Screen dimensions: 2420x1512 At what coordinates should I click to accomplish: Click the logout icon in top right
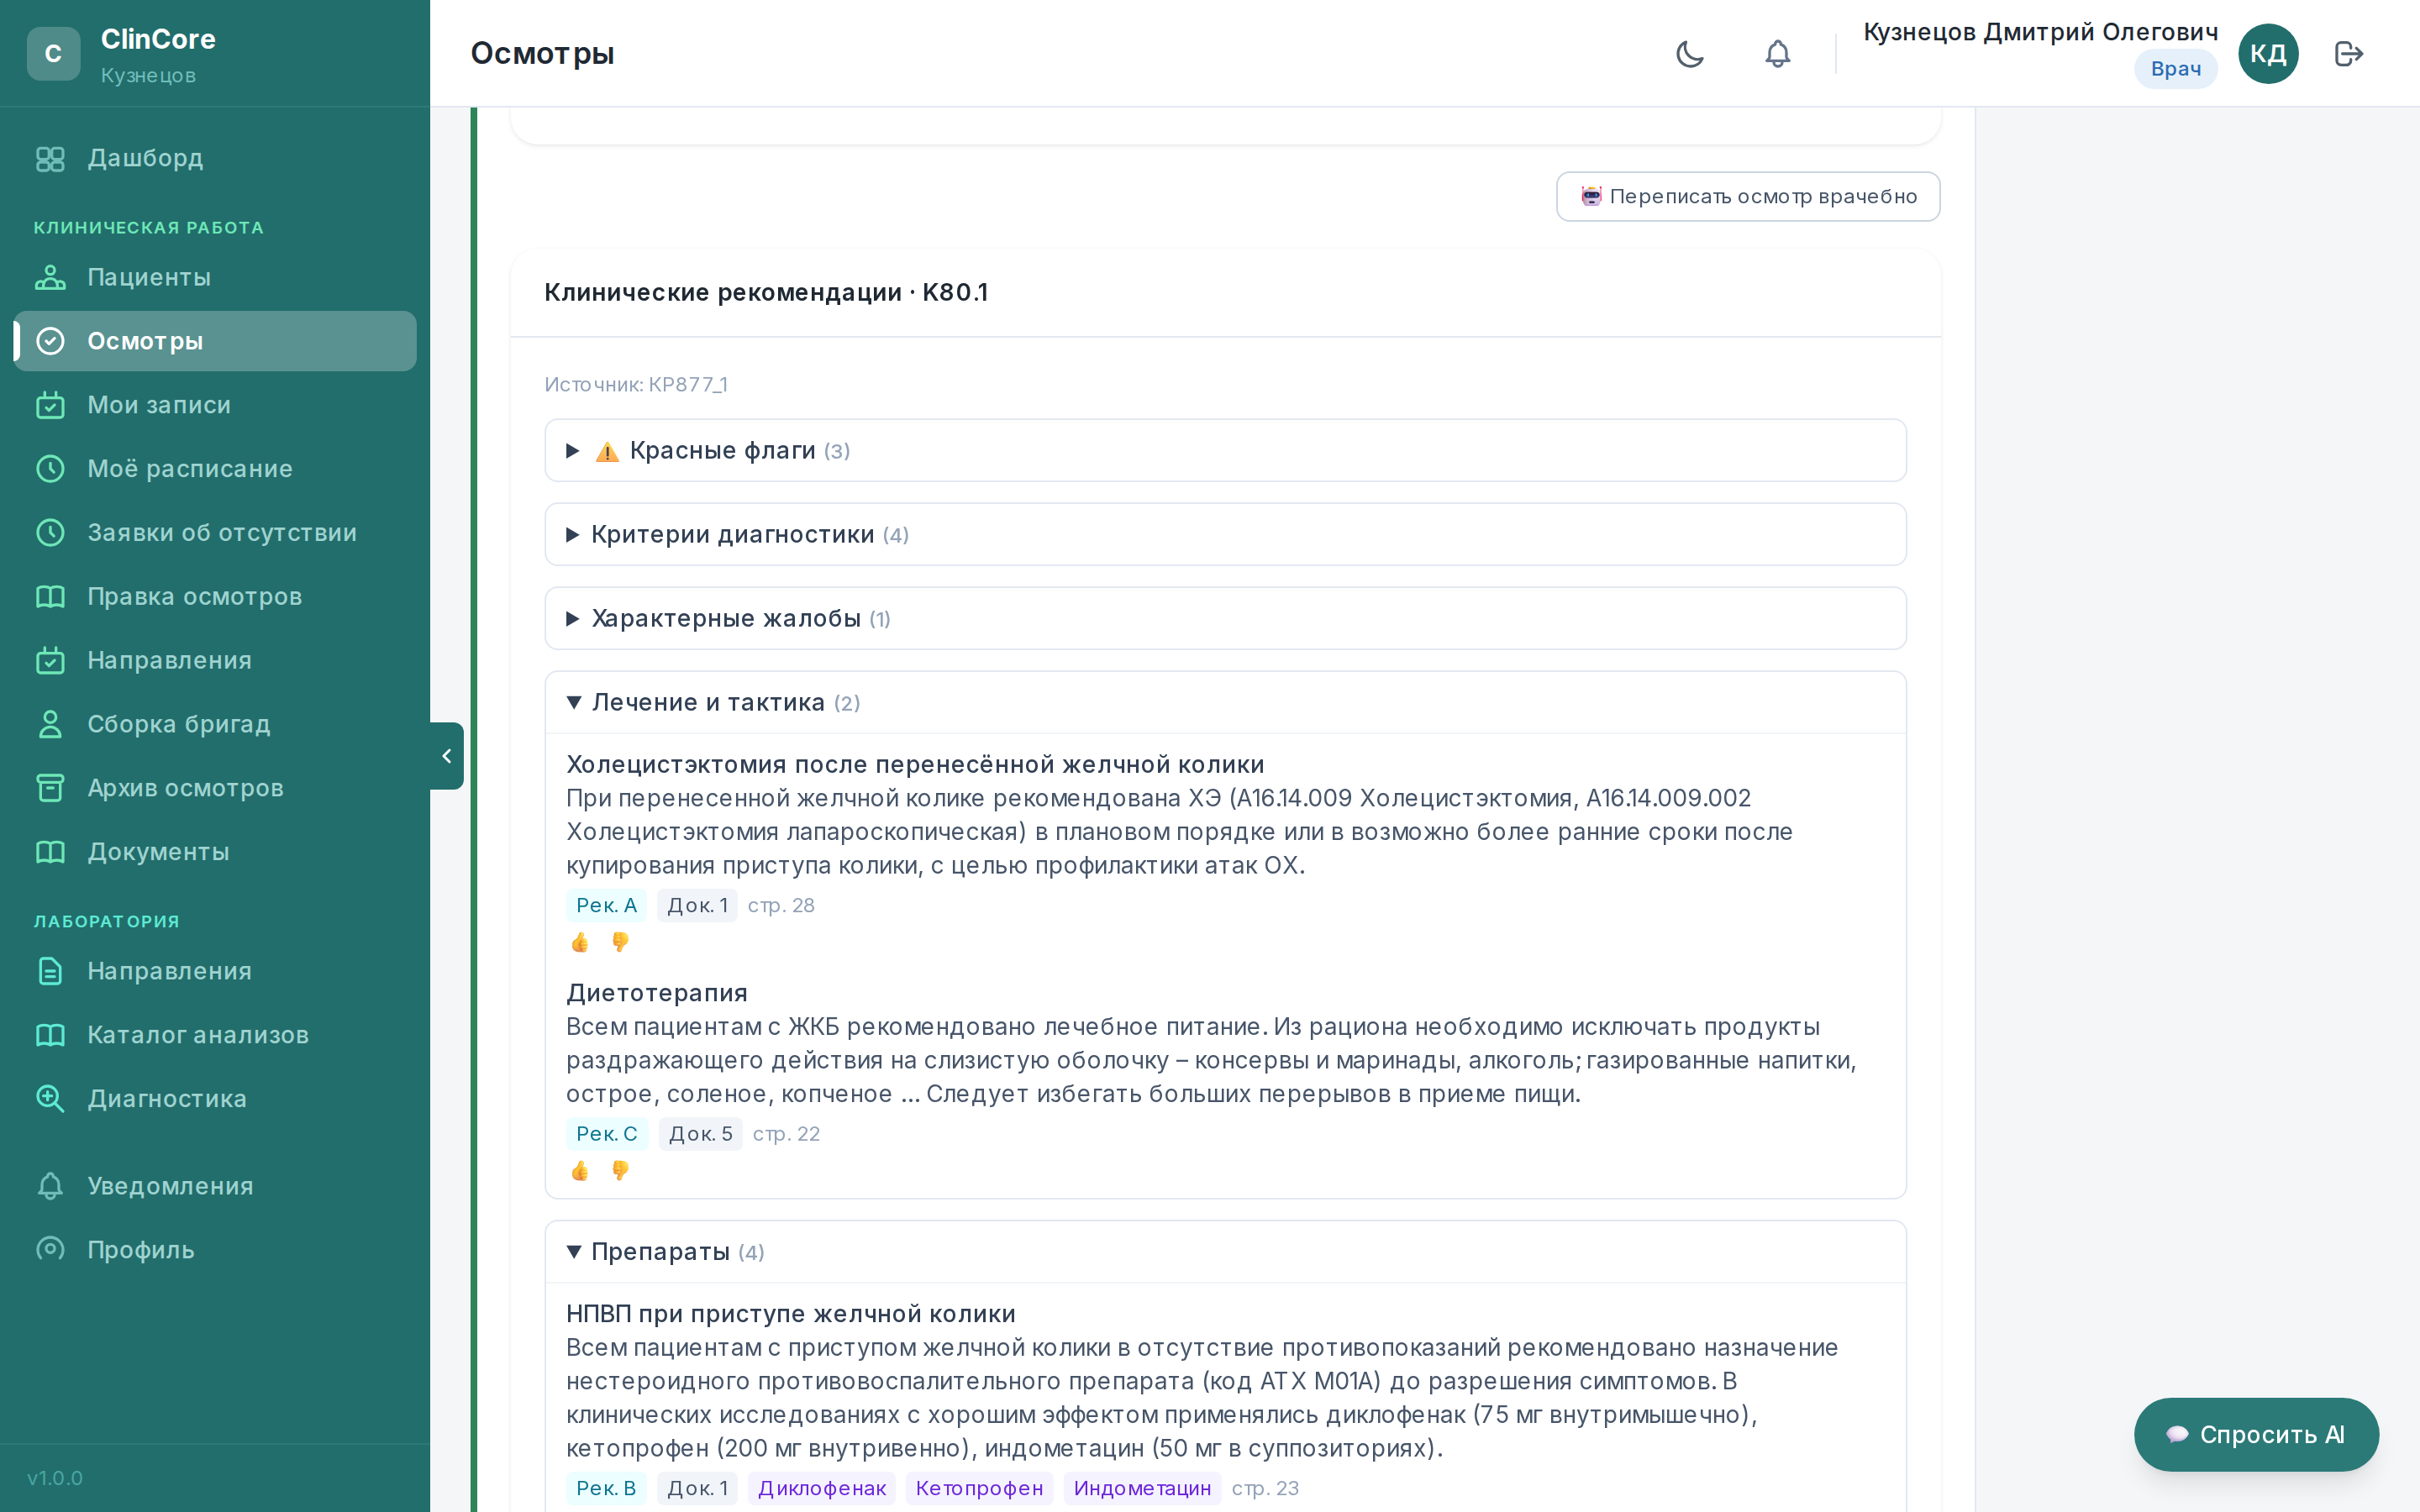(2348, 54)
